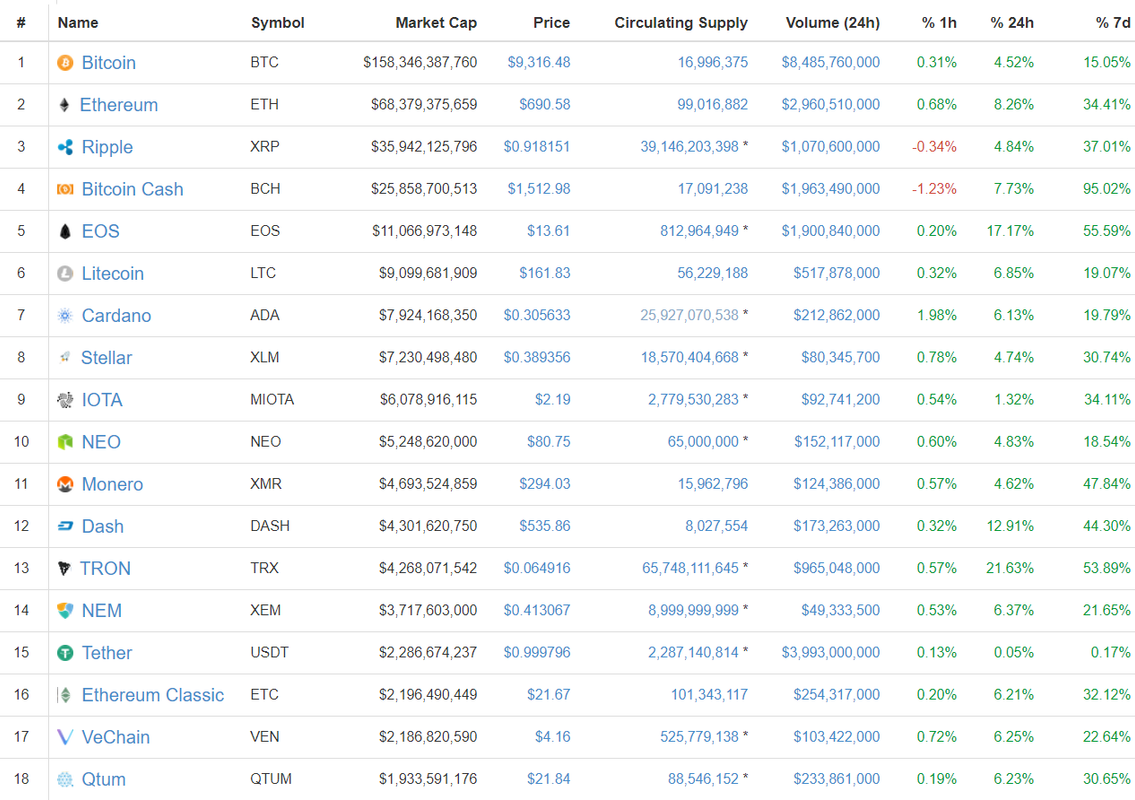Click the Monero logo icon
The height and width of the screenshot is (800, 1135).
pyautogui.click(x=65, y=484)
